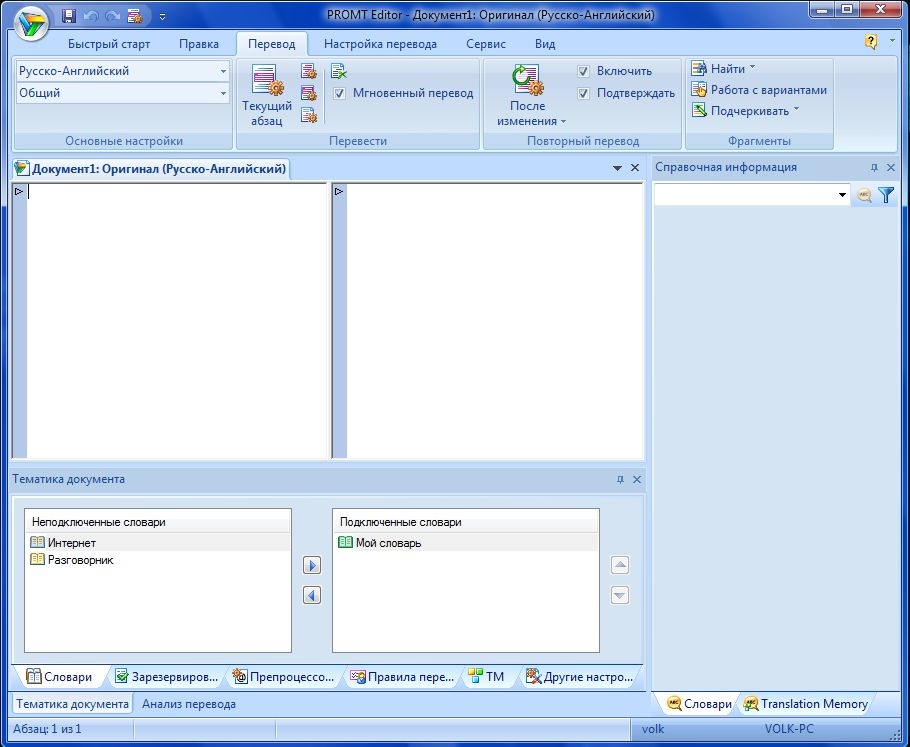Switch to the Анализ перевода tab
The height and width of the screenshot is (747, 910).
tap(189, 704)
